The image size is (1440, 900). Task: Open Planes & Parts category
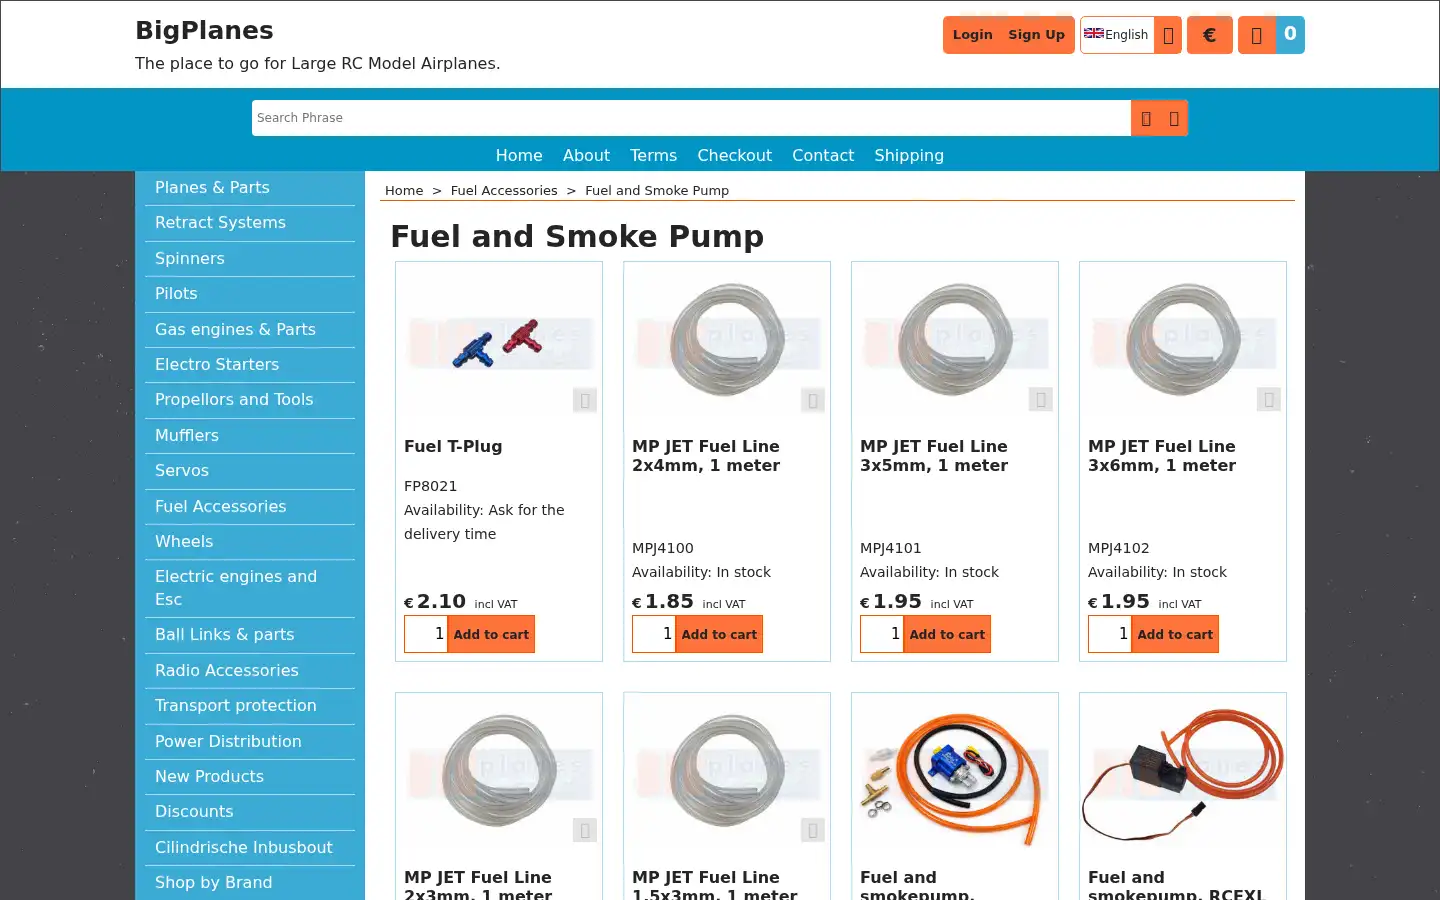(250, 188)
